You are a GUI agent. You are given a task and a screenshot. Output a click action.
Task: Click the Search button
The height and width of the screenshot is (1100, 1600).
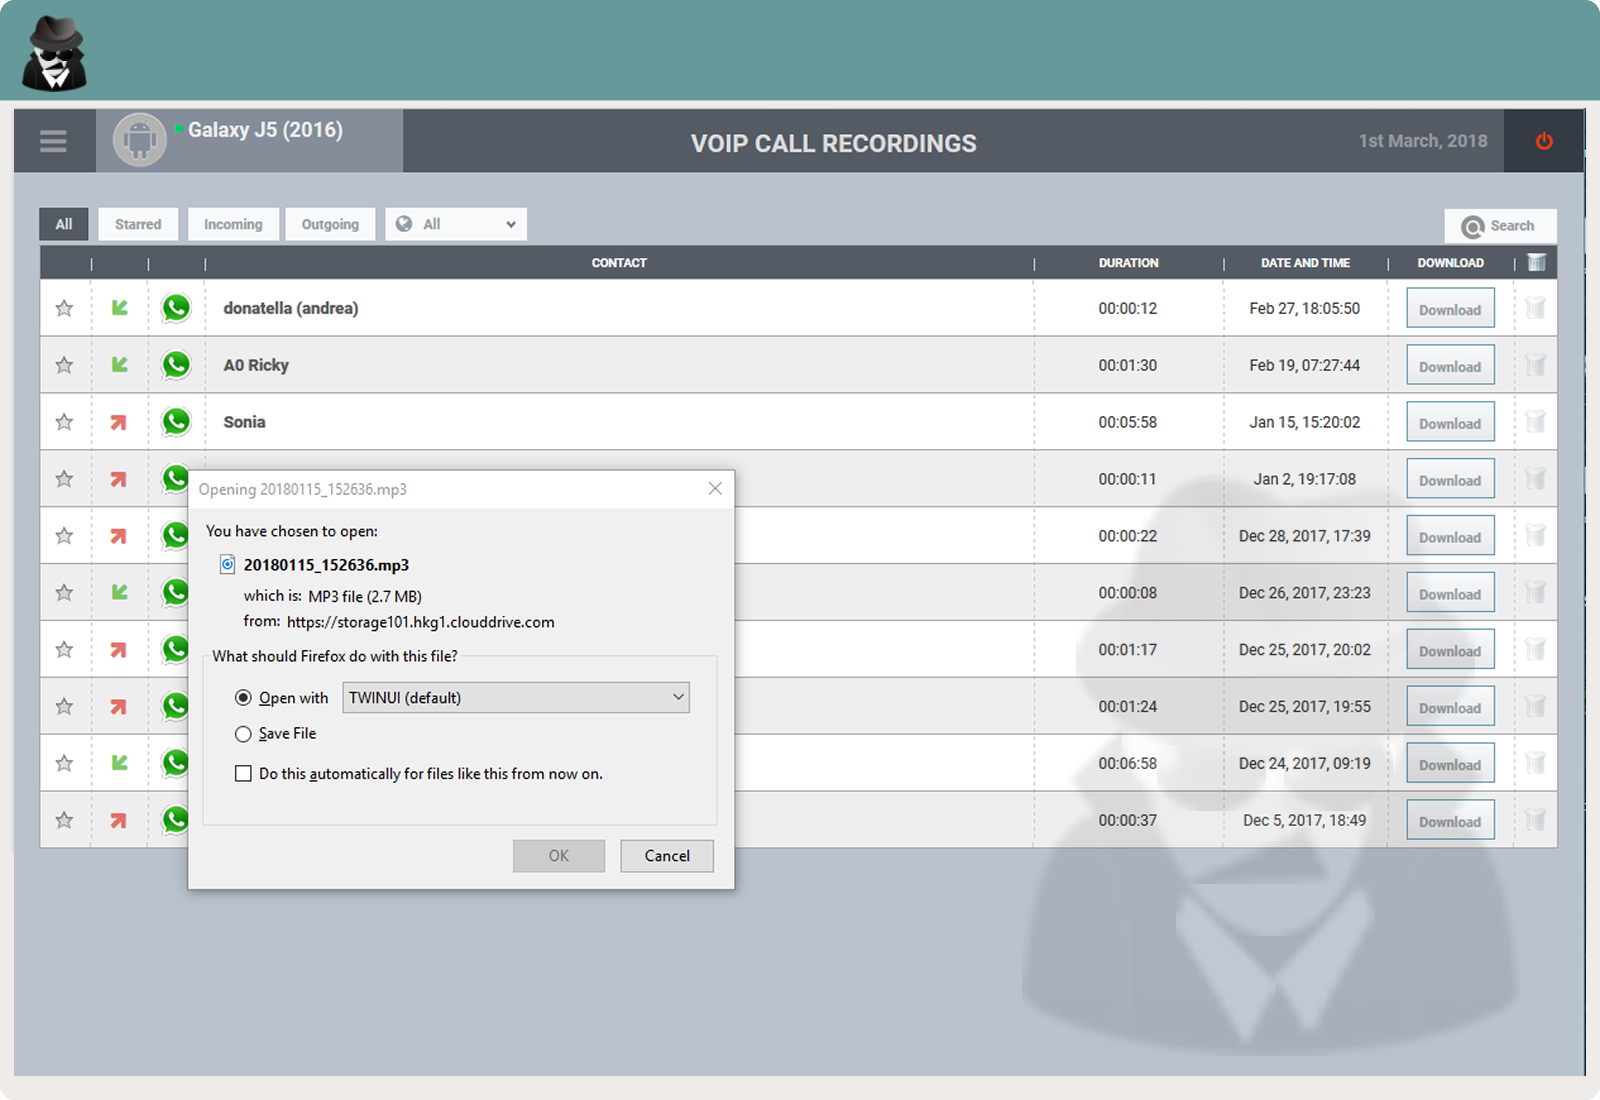click(x=1500, y=226)
